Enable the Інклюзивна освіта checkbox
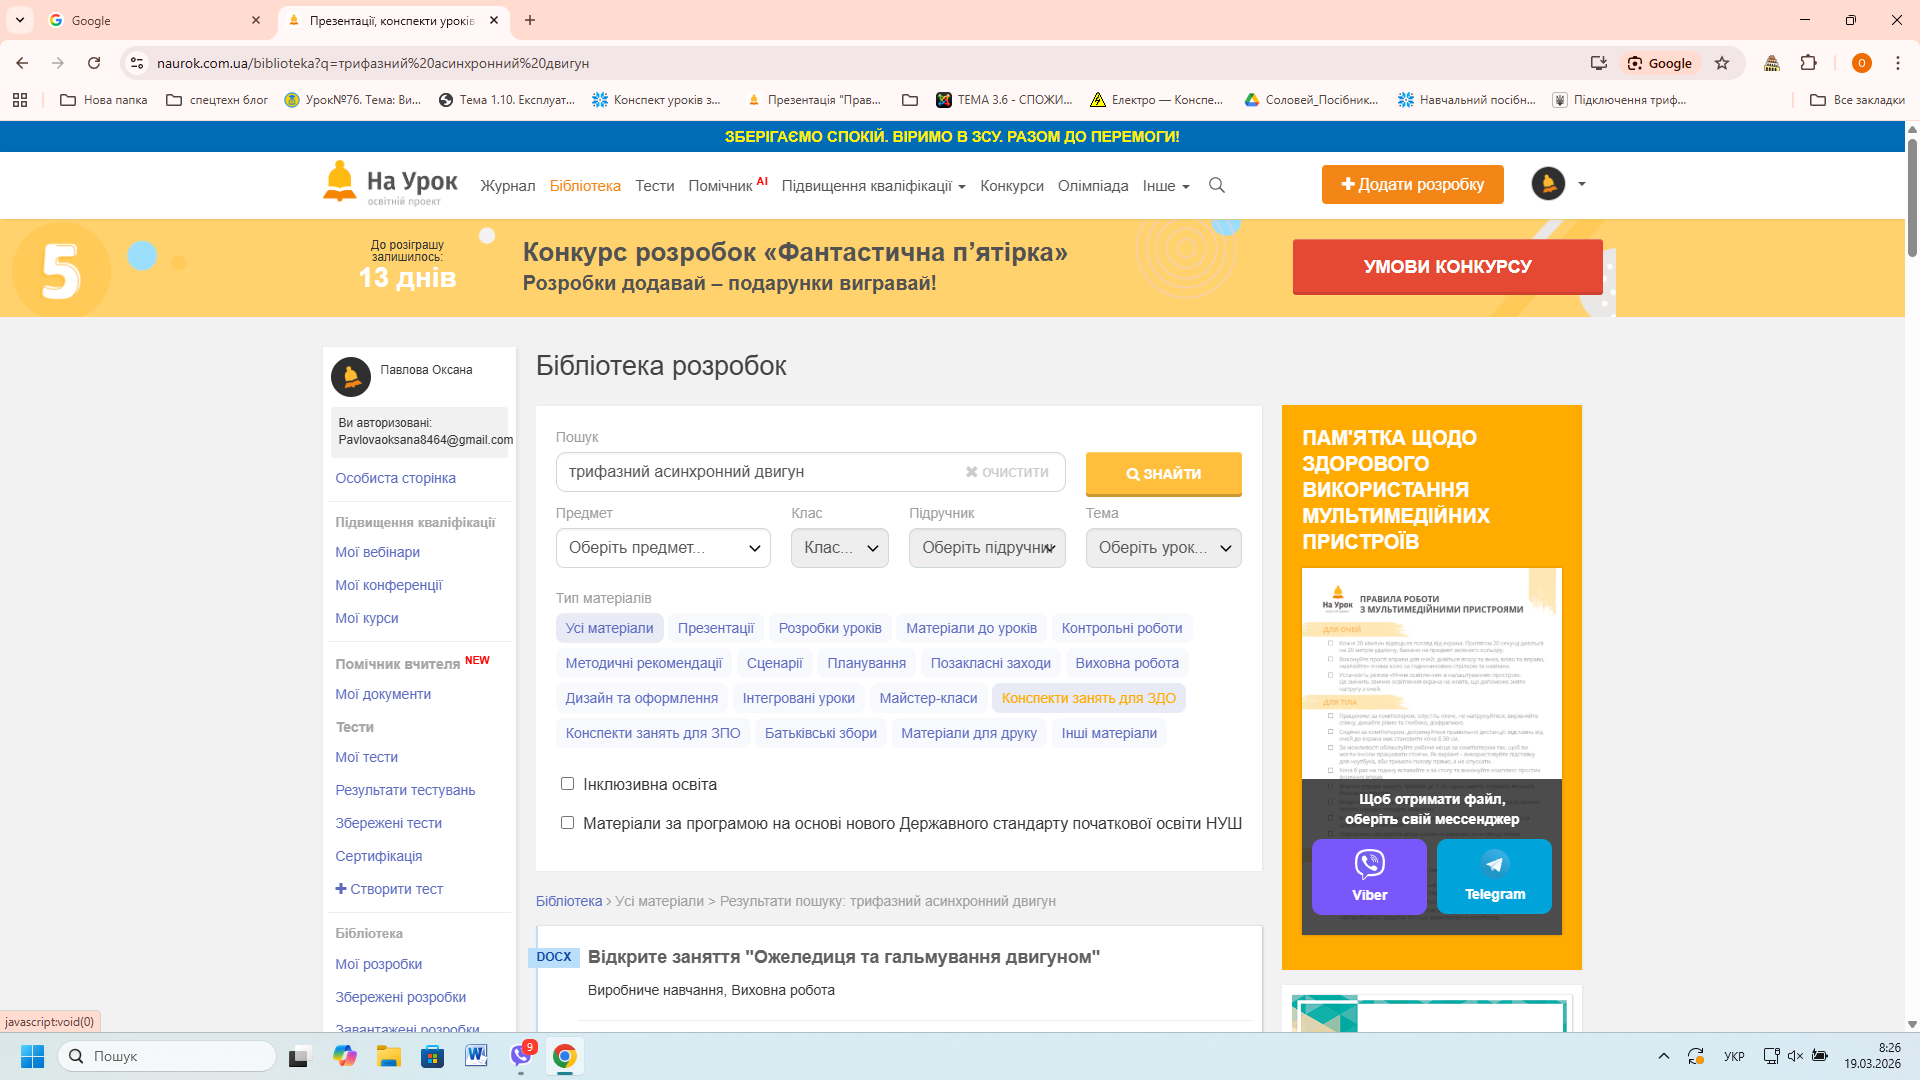This screenshot has height=1080, width=1920. pos(567,784)
